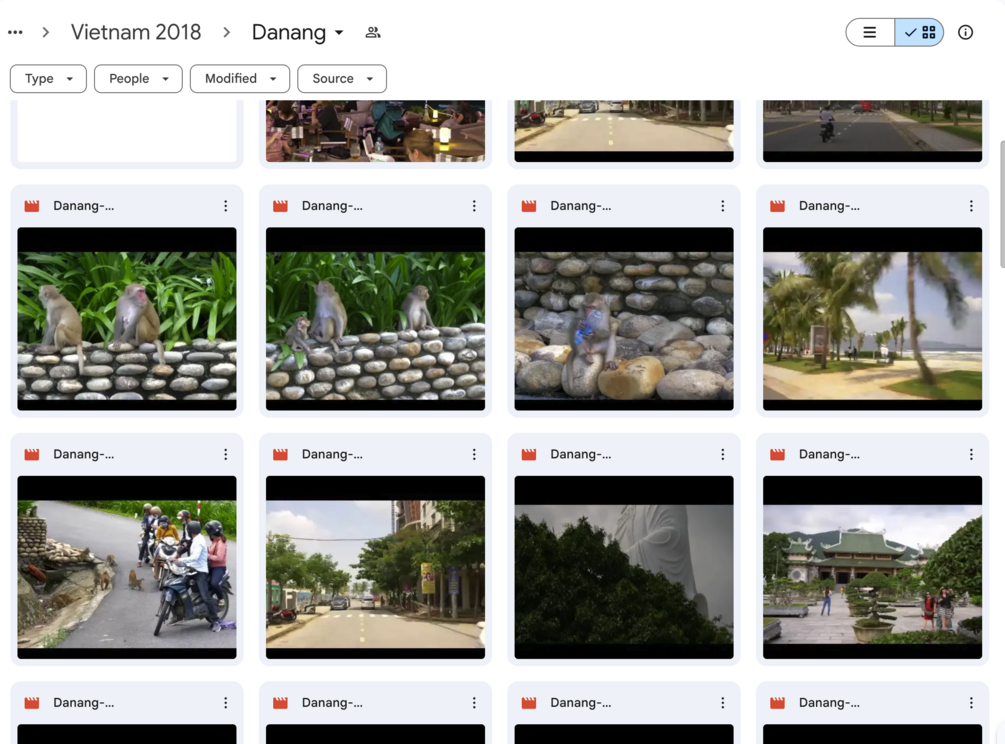
Task: Switch to list layout view
Action: (x=870, y=32)
